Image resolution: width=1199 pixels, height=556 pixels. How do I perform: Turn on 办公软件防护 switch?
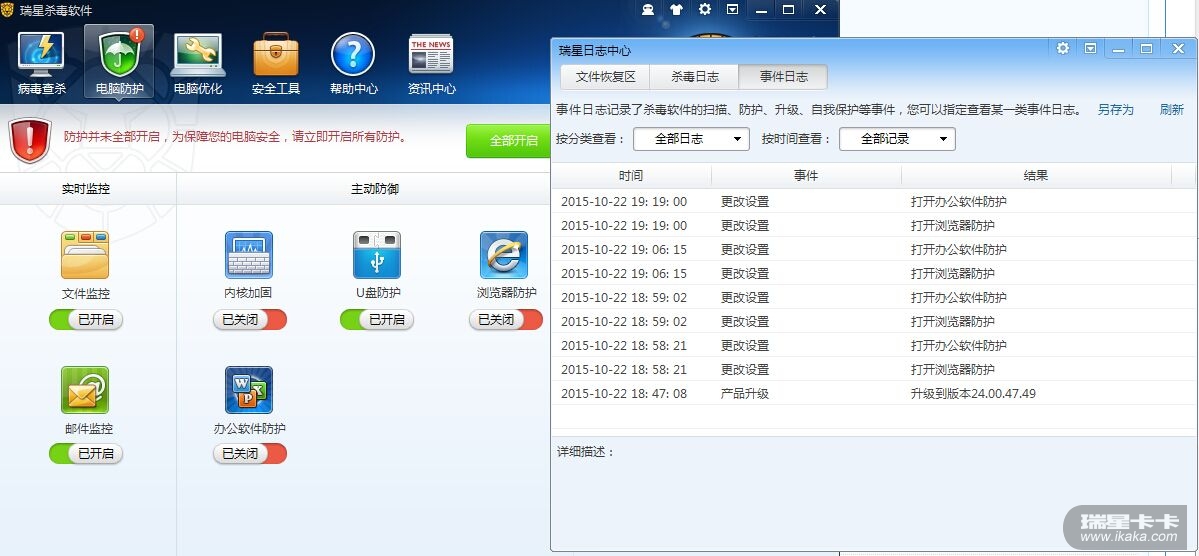tap(250, 454)
